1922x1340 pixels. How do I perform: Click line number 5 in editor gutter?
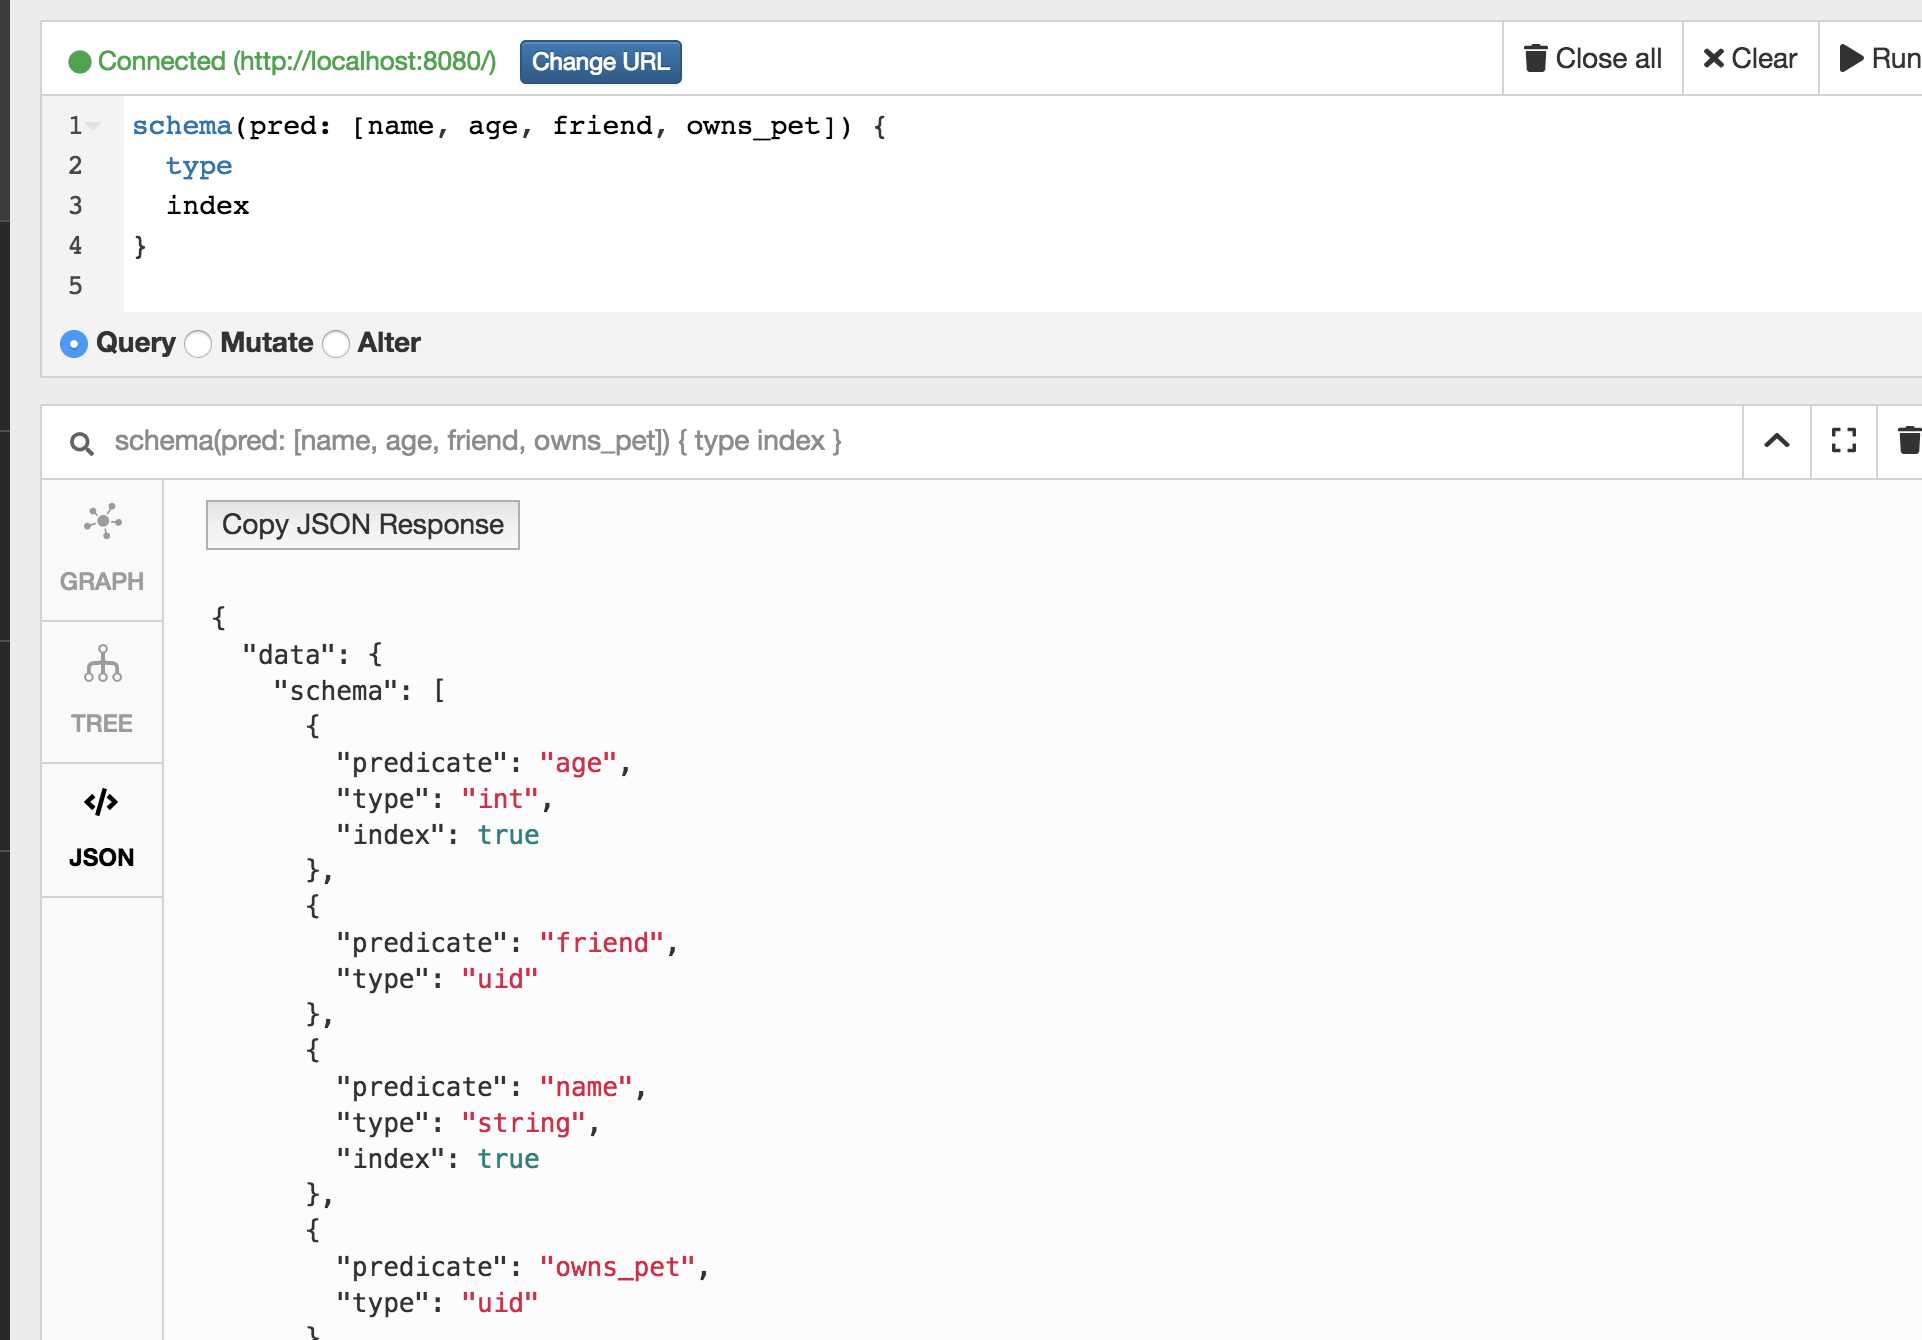(75, 286)
